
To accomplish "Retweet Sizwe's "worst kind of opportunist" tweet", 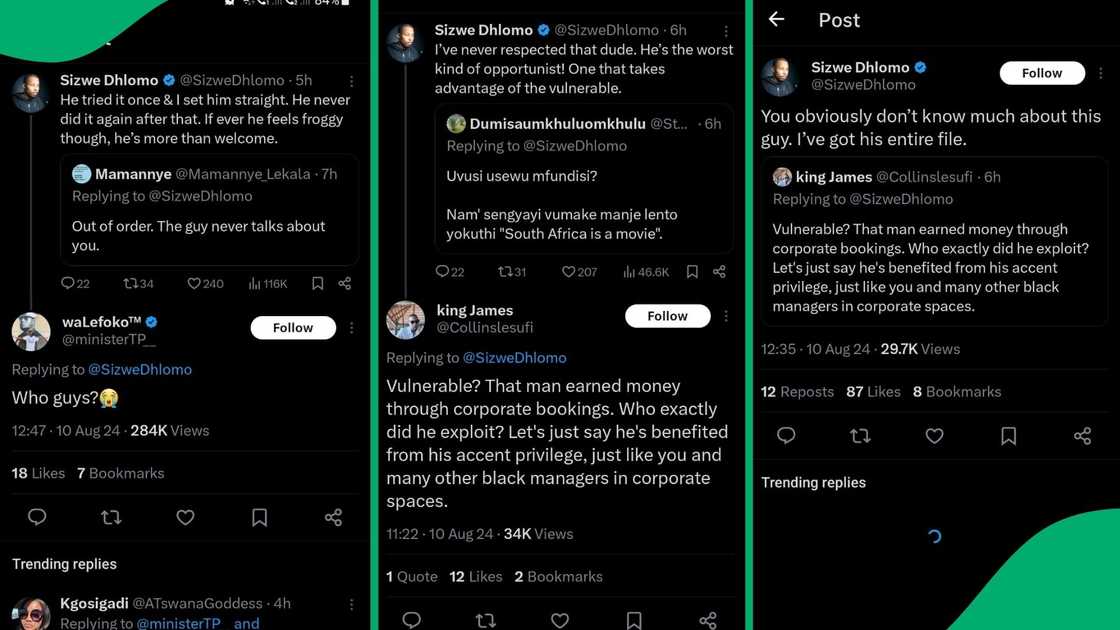I will tap(505, 272).
